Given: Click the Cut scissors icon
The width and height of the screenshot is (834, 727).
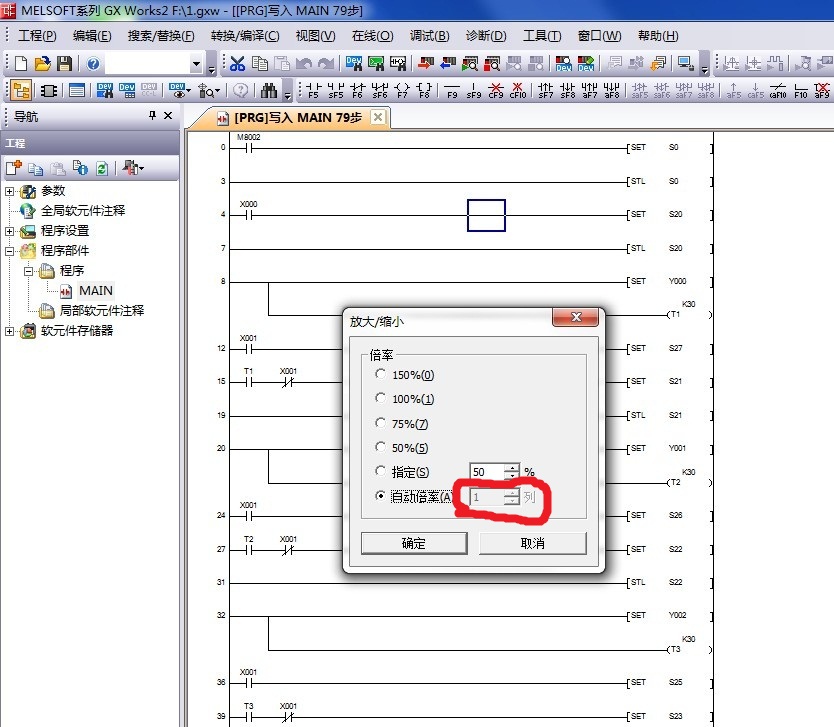Looking at the screenshot, I should 237,64.
